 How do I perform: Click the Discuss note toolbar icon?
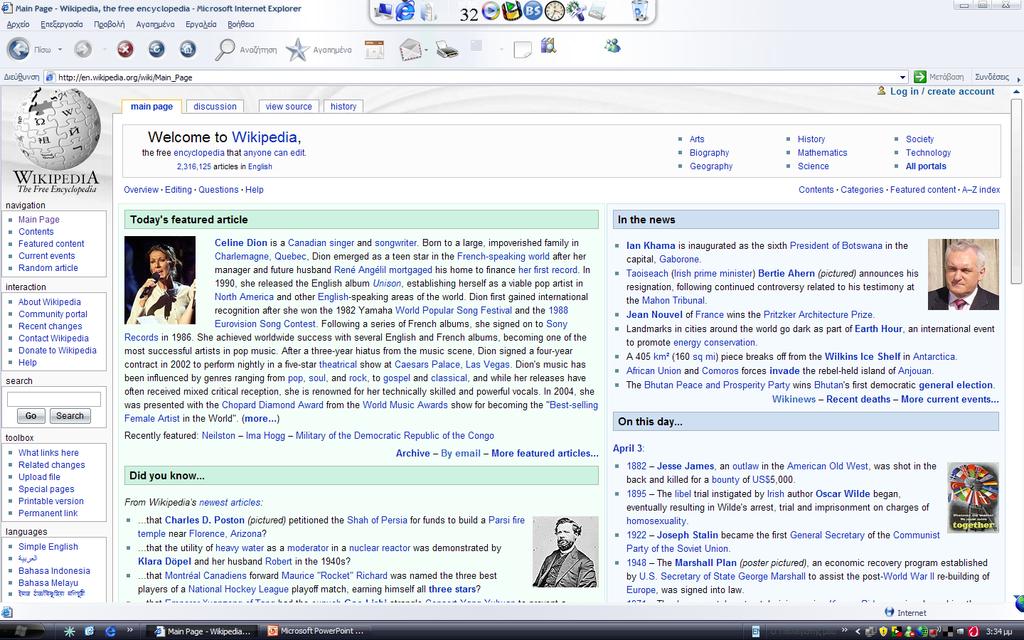point(522,50)
